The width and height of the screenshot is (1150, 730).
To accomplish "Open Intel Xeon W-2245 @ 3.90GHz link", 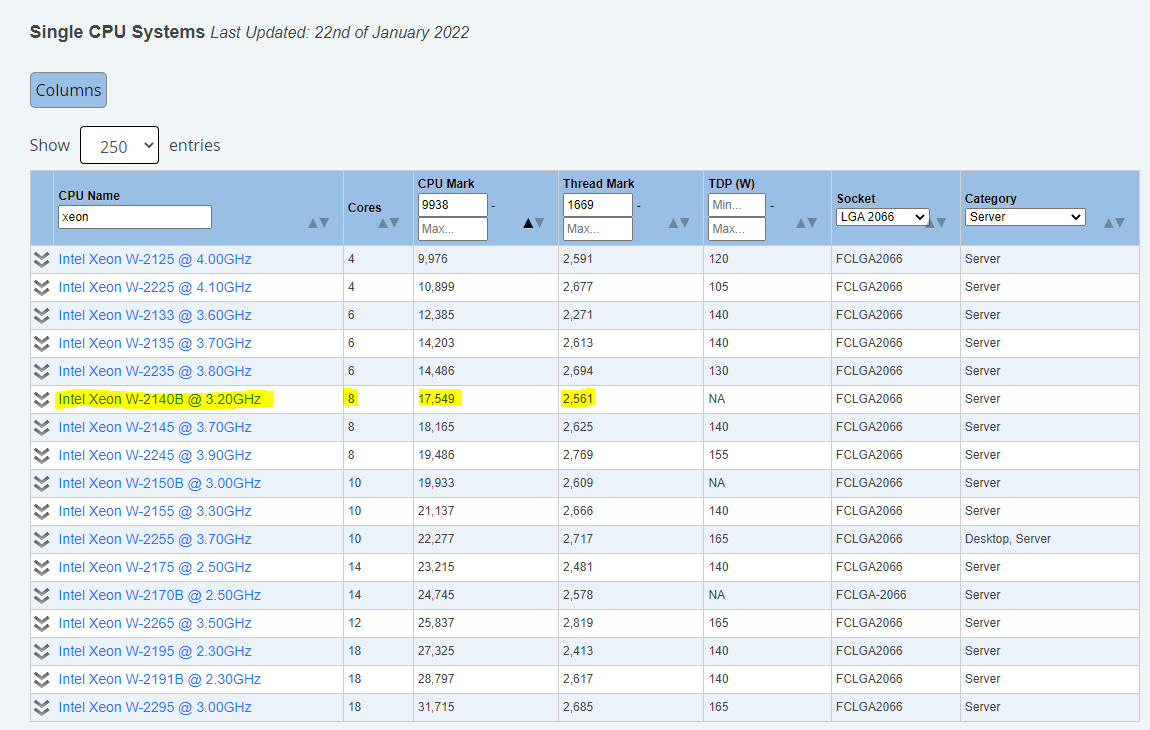I will click(x=155, y=456).
